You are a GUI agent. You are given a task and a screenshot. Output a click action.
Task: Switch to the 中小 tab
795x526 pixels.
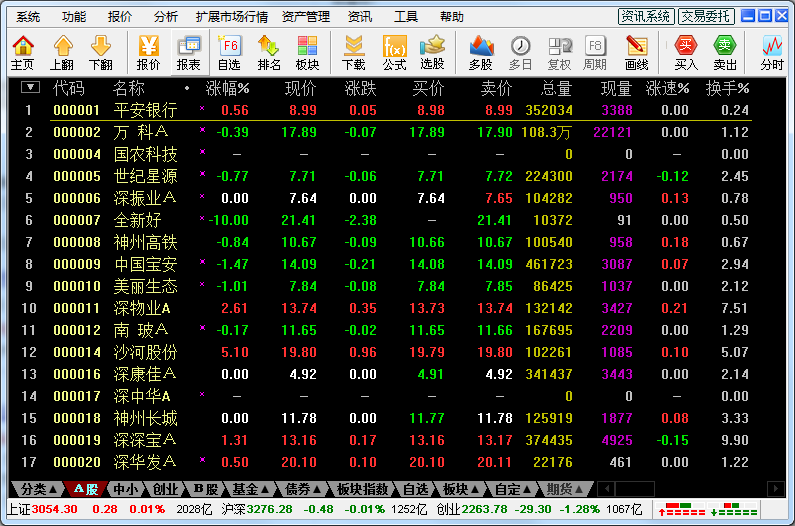[125, 489]
